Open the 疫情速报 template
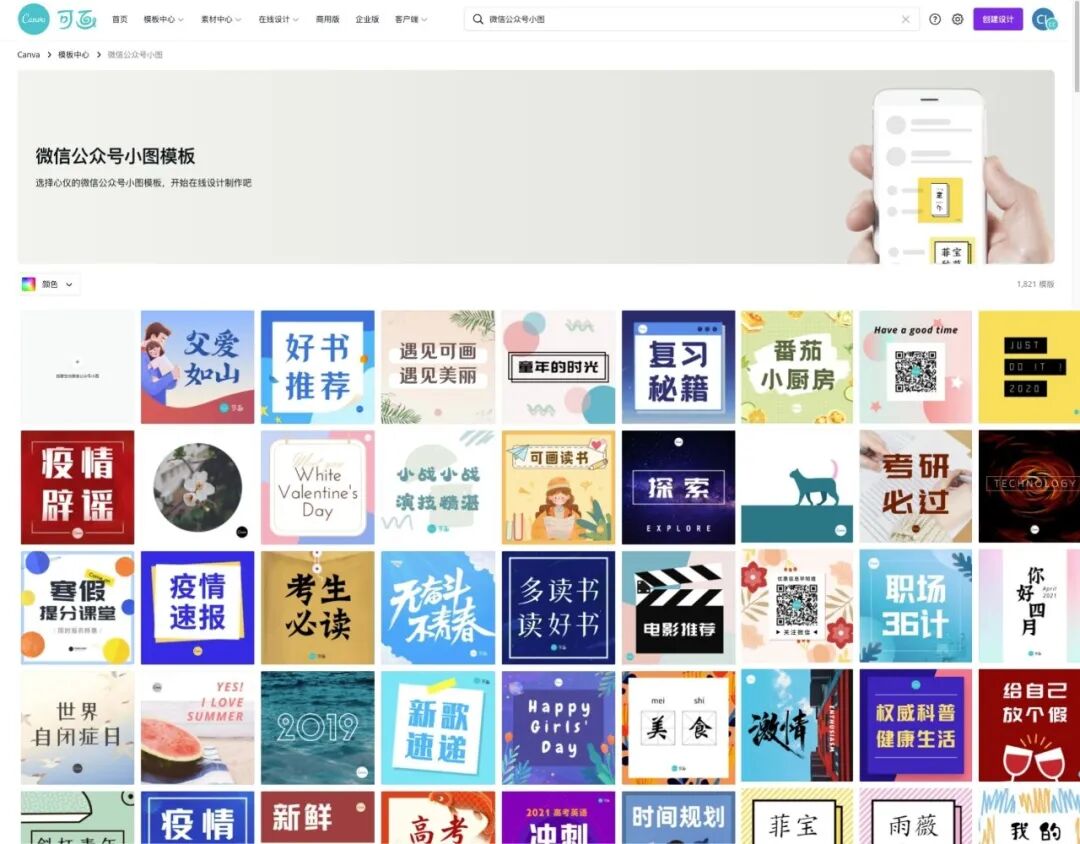The height and width of the screenshot is (844, 1080). [198, 608]
